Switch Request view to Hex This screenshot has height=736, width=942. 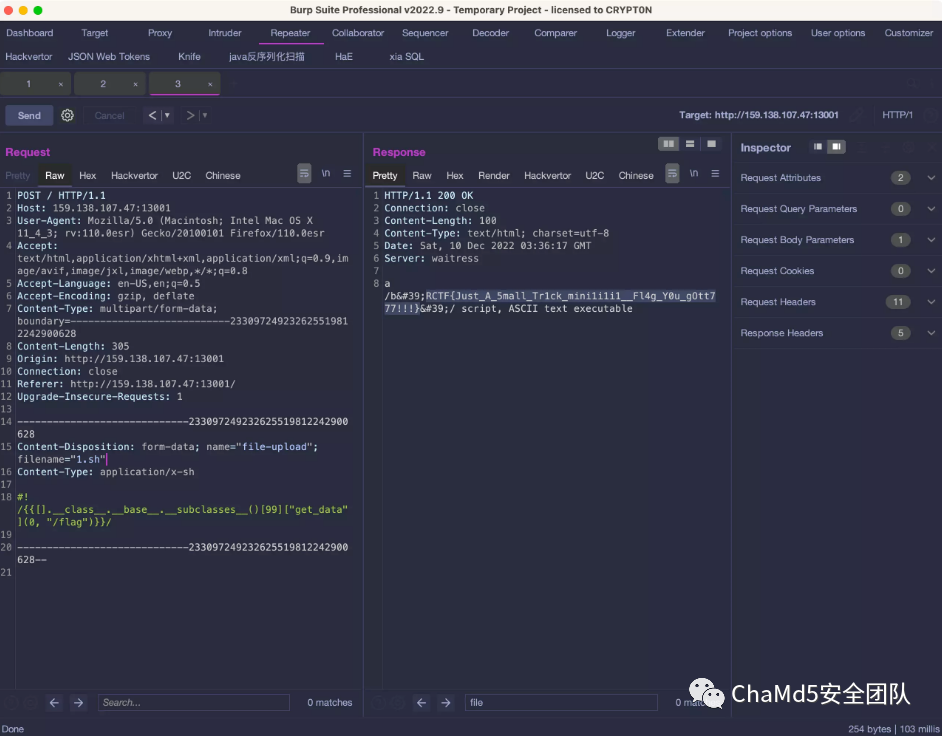[x=88, y=175]
